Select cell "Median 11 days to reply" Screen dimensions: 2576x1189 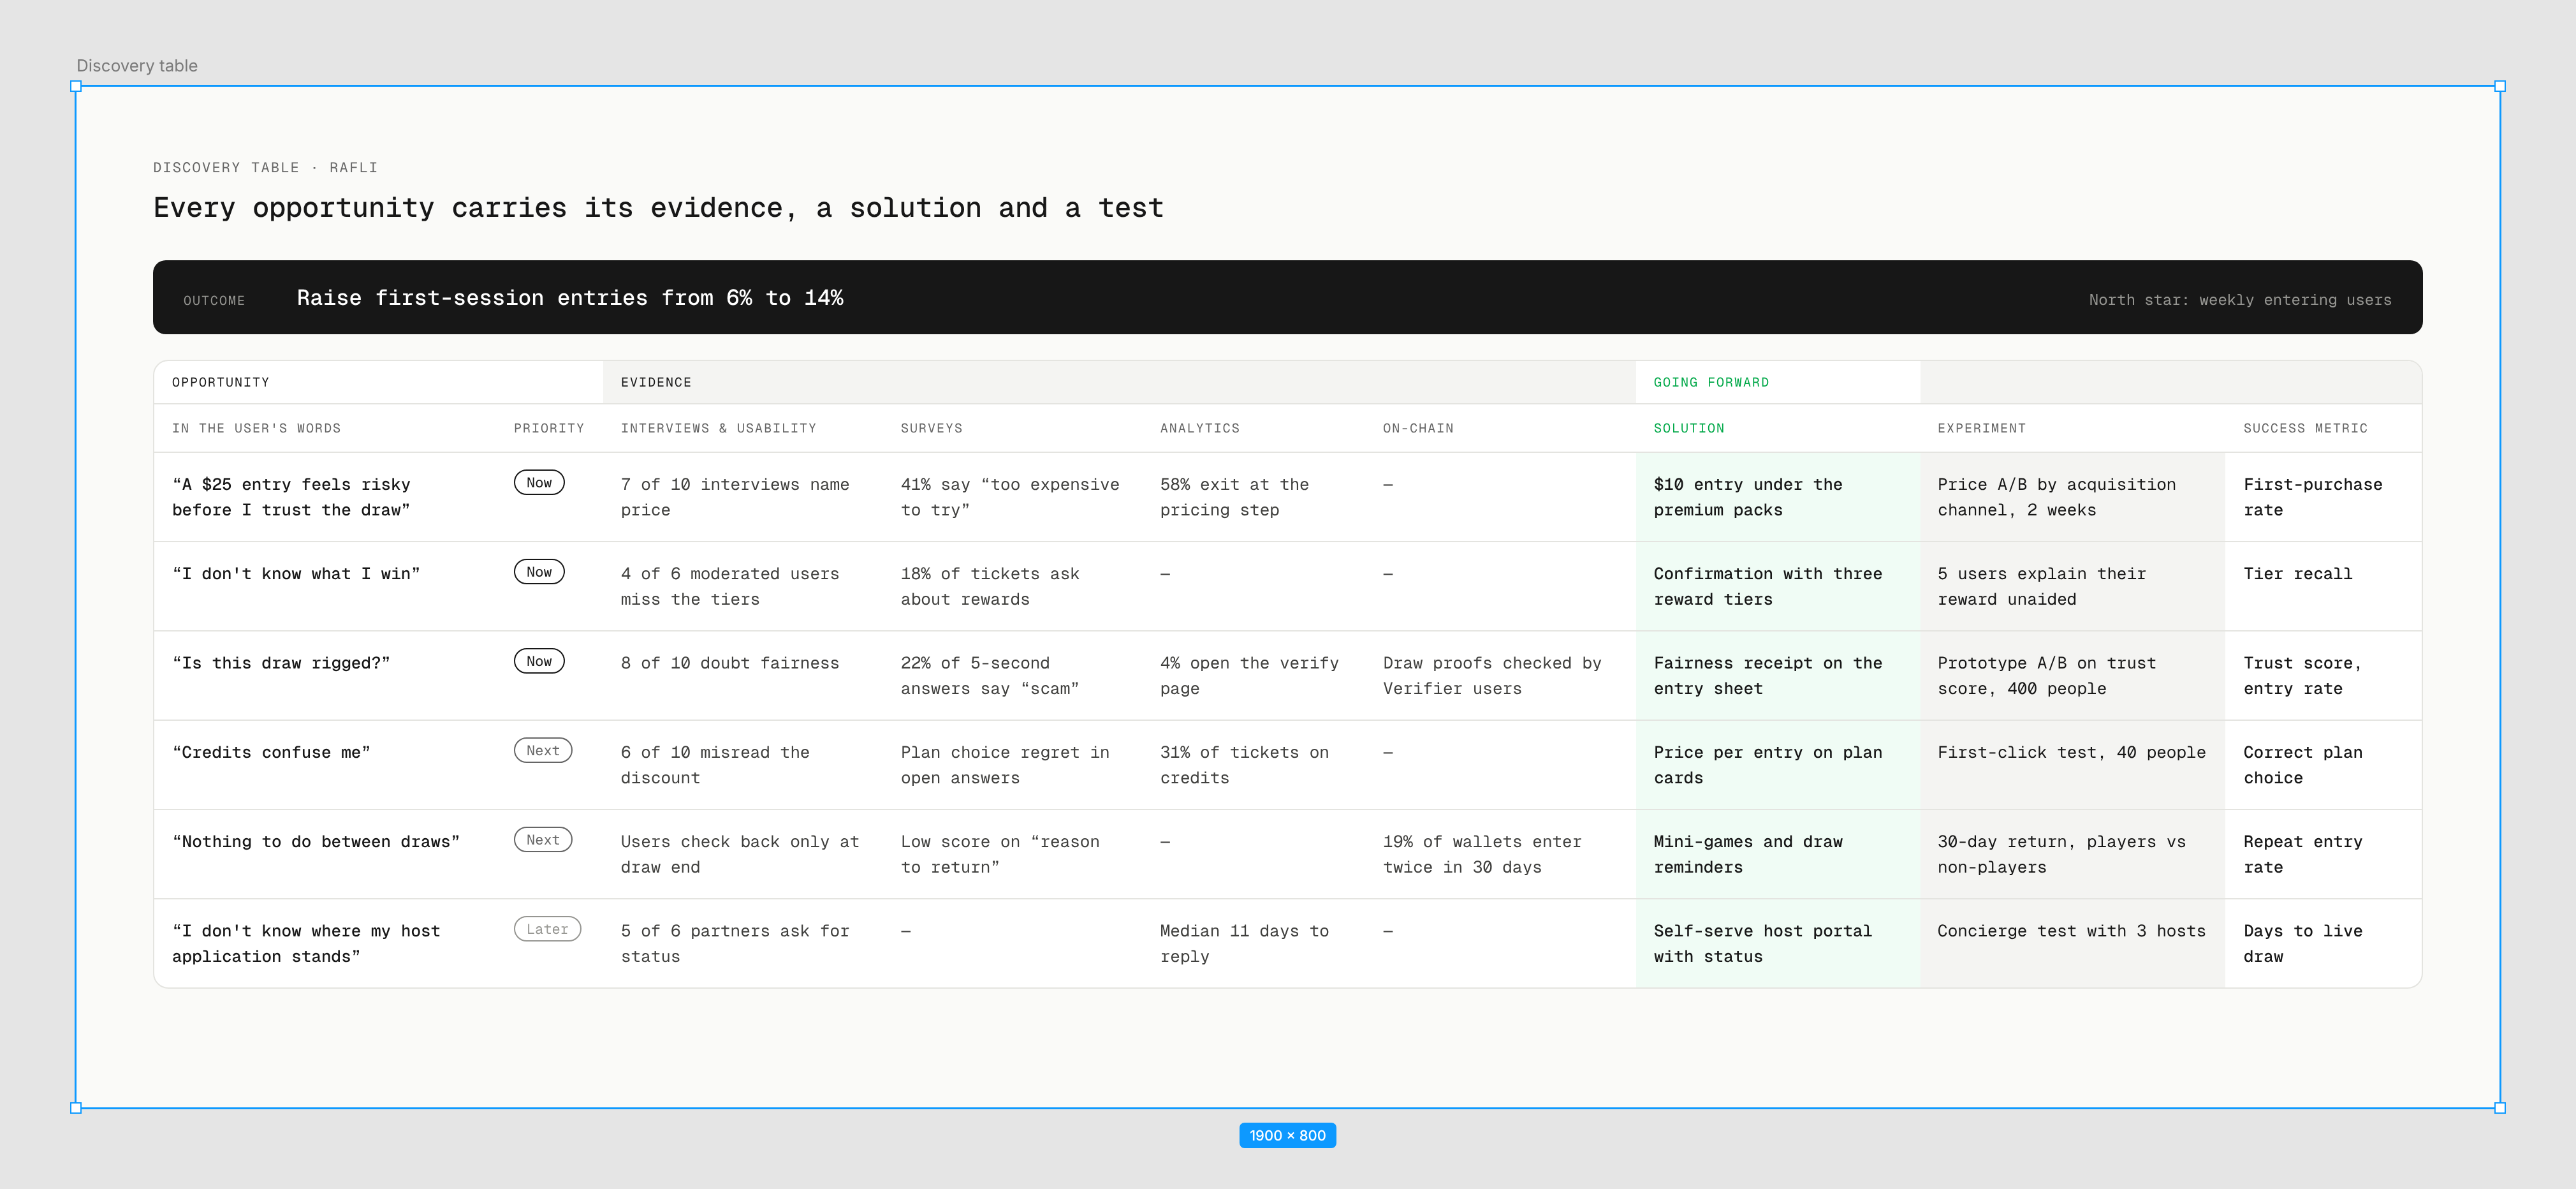coord(1244,944)
